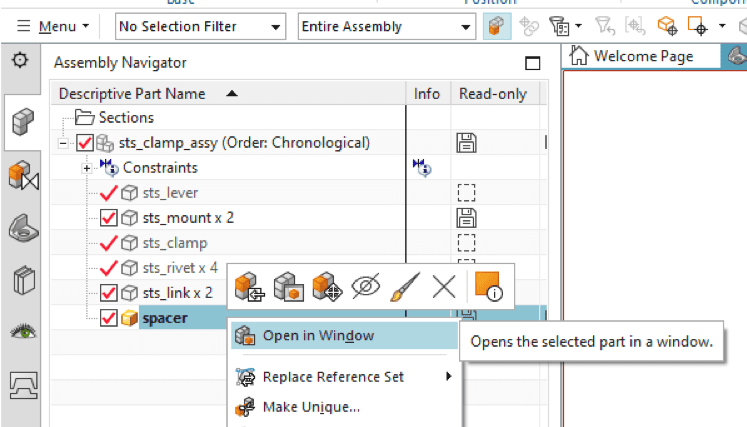This screenshot has width=747, height=427.
Task: Select the Assembly Navigator tab icon
Action: tap(23, 121)
